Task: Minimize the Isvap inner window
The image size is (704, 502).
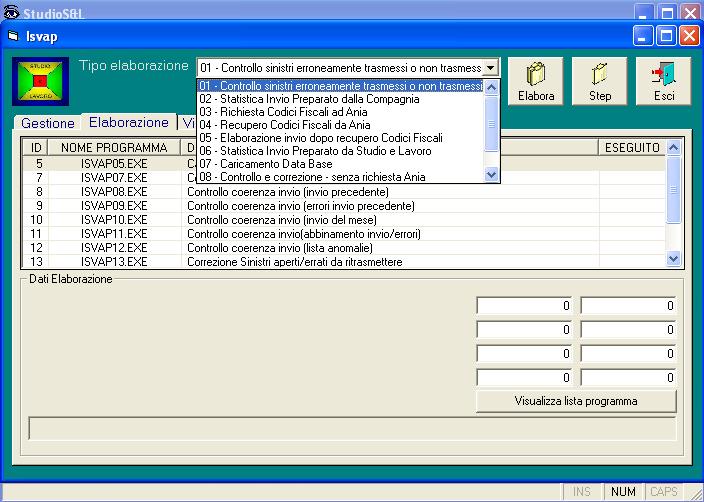Action: (x=643, y=35)
